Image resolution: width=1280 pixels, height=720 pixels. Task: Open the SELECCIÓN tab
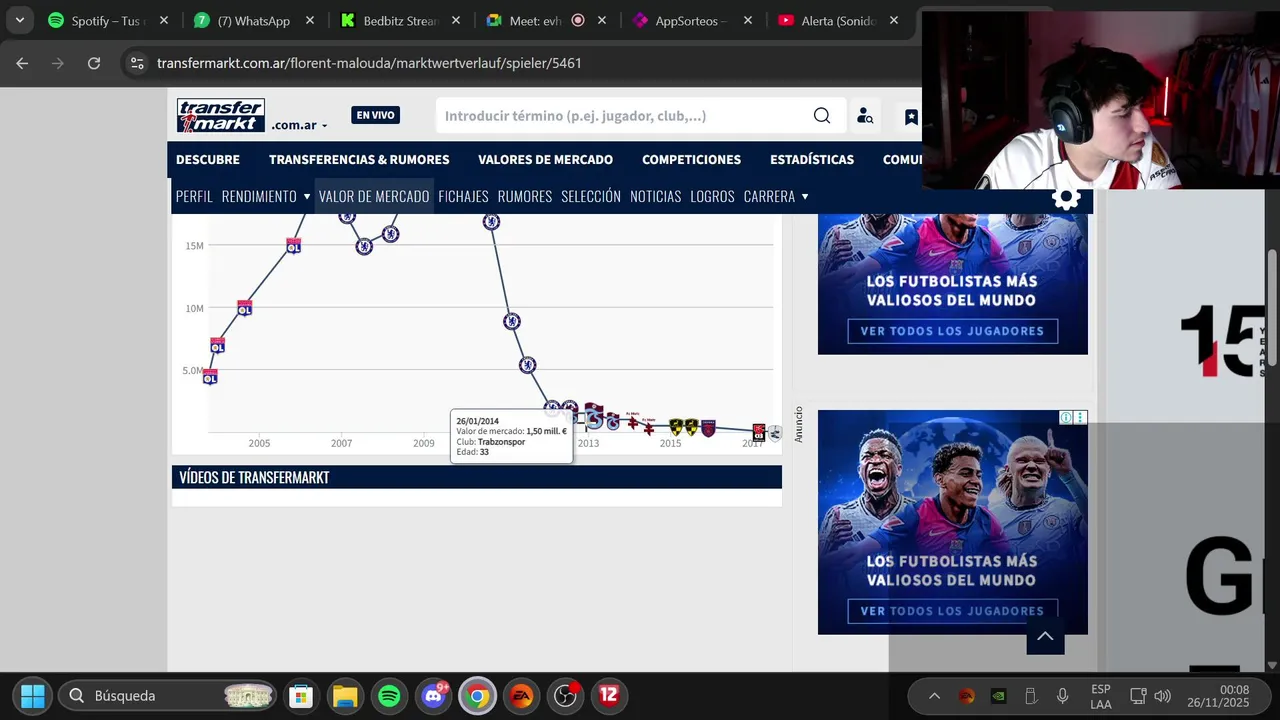coord(591,196)
